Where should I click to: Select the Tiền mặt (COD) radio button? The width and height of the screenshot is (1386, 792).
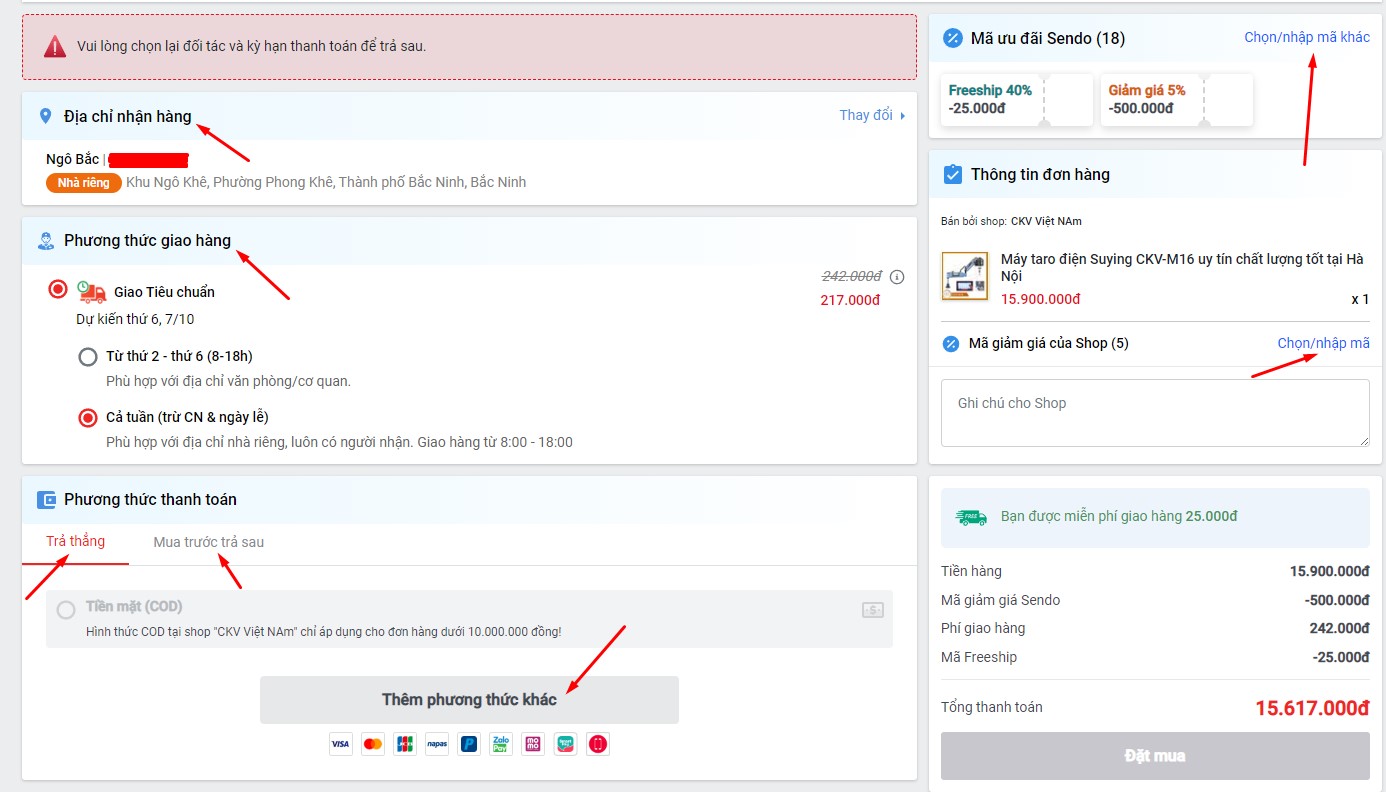[66, 609]
